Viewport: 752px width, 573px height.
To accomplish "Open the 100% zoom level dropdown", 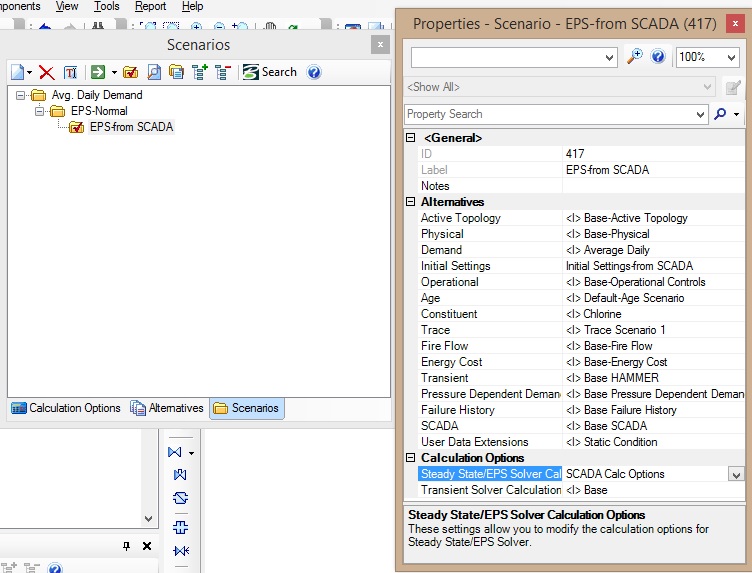I will point(730,58).
